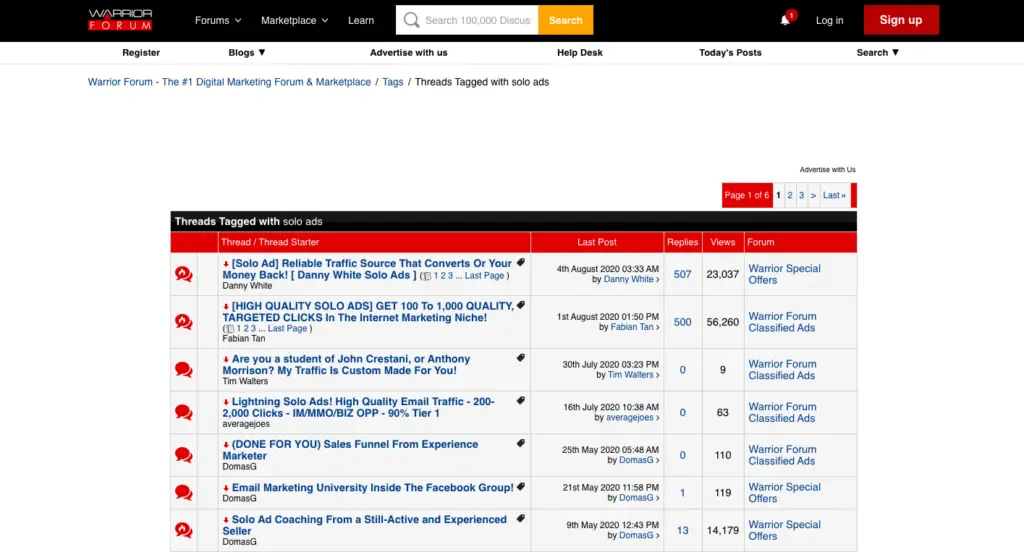Click tag icon on Reliable Traffic Source thread
The image size is (1024, 552).
click(x=520, y=263)
